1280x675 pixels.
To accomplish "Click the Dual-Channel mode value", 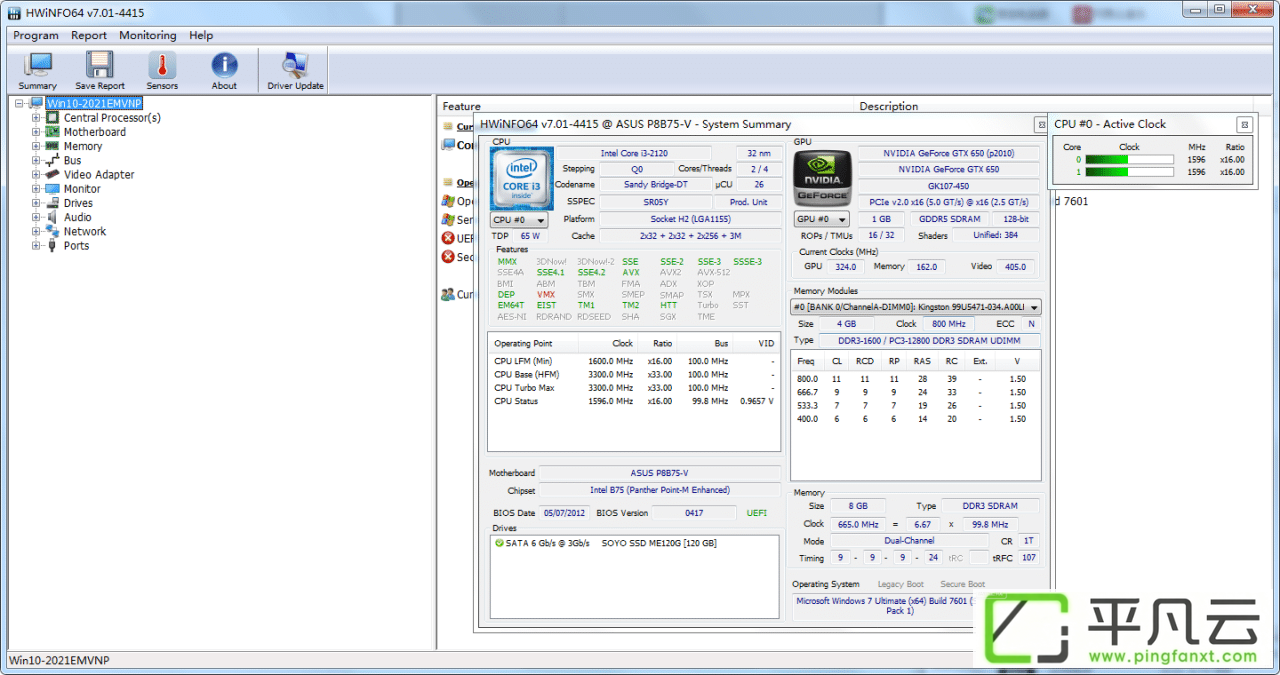I will 911,541.
